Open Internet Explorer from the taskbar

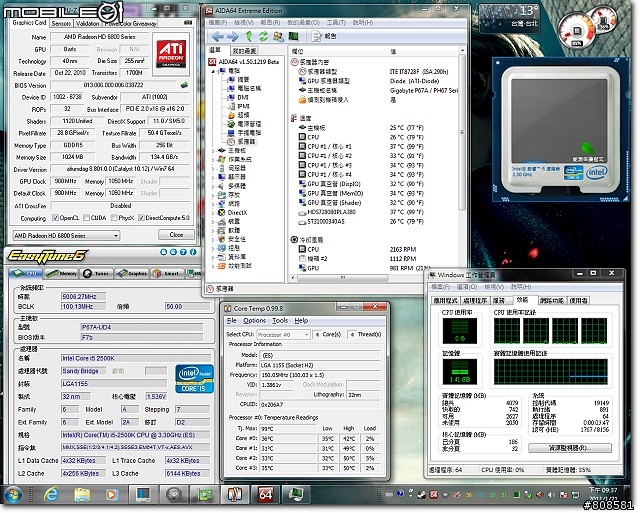coord(51,494)
